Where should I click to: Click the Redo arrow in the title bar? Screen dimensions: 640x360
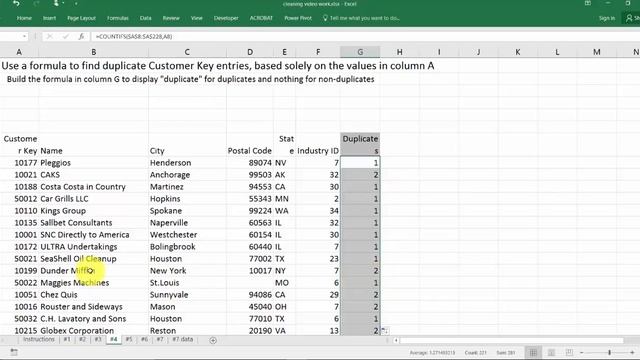pyautogui.click(x=36, y=4)
